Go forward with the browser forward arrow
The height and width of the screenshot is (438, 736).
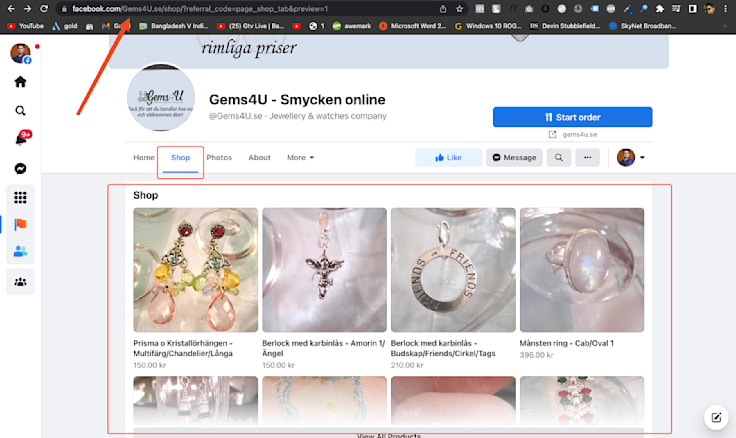tap(27, 8)
